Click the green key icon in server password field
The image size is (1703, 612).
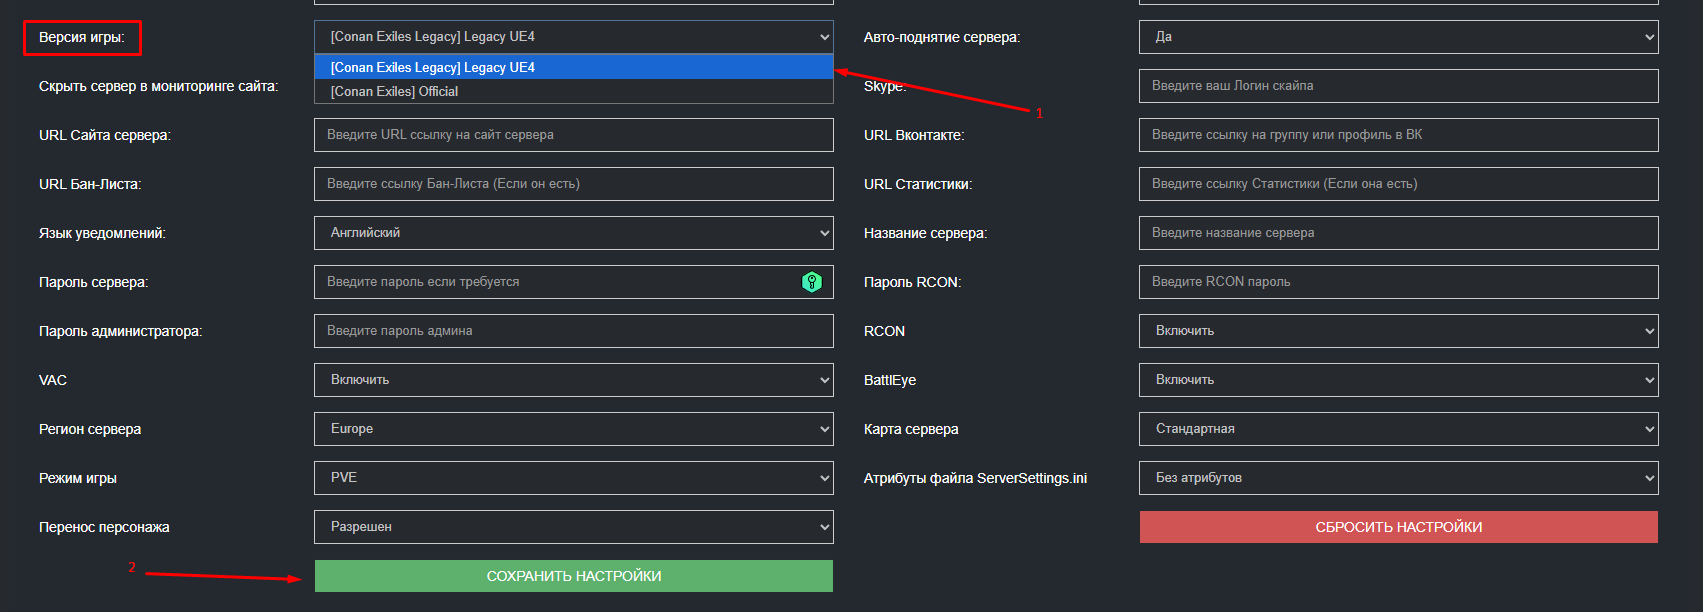(x=812, y=282)
